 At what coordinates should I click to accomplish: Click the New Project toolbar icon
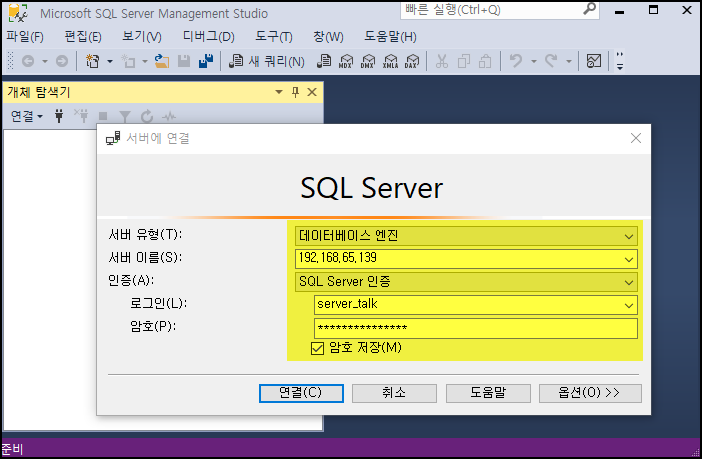click(x=93, y=61)
